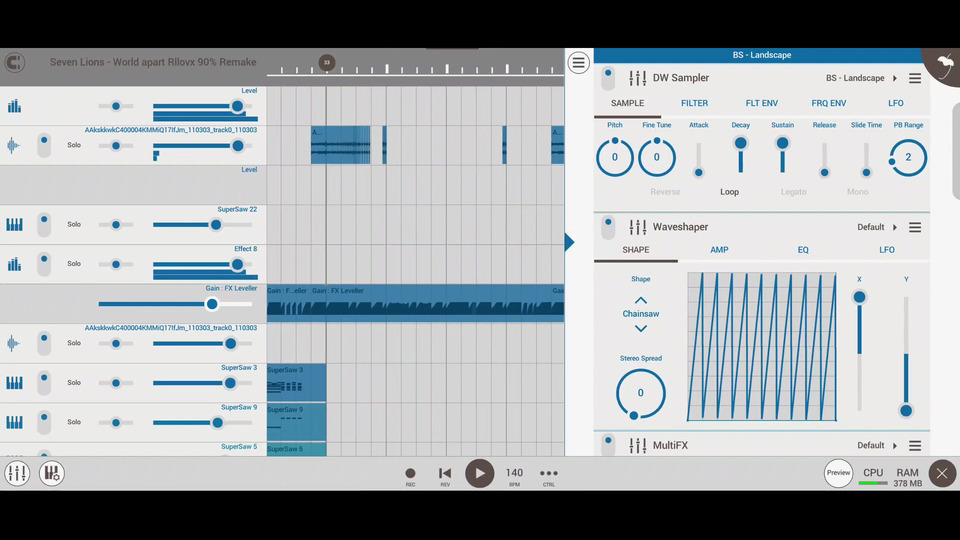
Task: Start recording with REC button
Action: (x=410, y=473)
